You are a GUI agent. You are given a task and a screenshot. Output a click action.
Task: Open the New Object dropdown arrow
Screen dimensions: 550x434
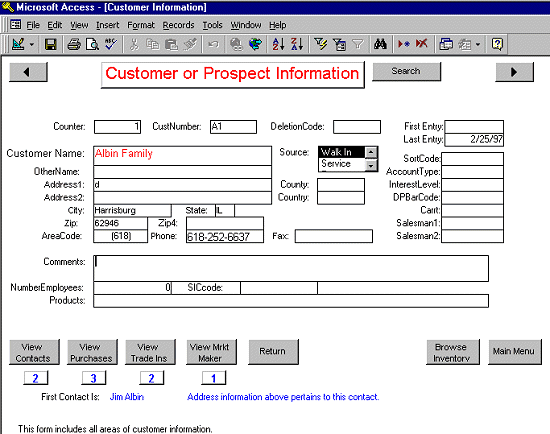click(478, 45)
